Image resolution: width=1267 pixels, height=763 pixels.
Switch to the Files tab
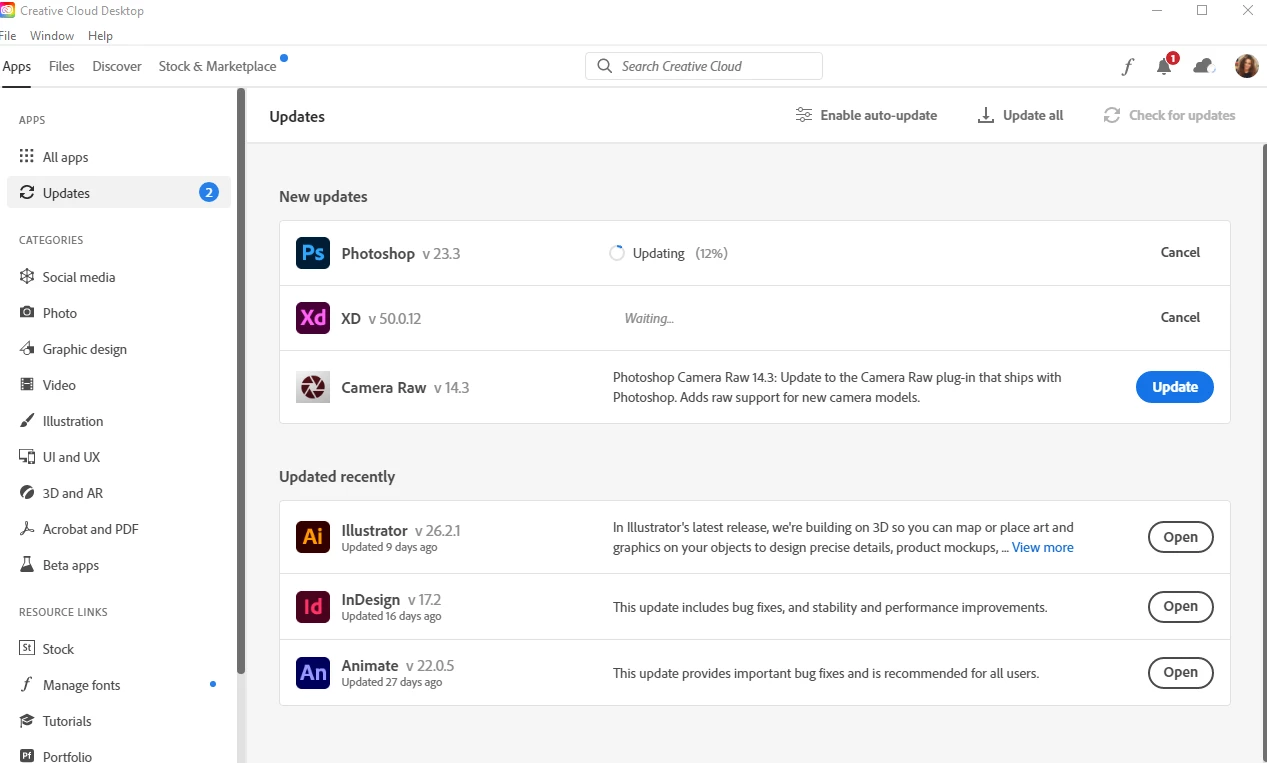[x=62, y=66]
